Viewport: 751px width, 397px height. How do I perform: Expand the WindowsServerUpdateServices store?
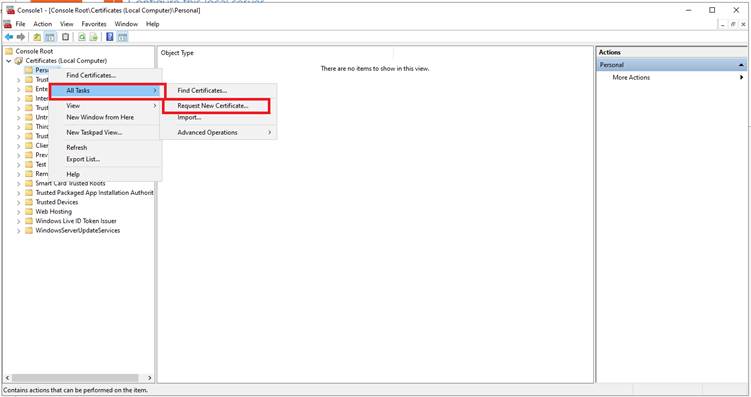coord(19,230)
